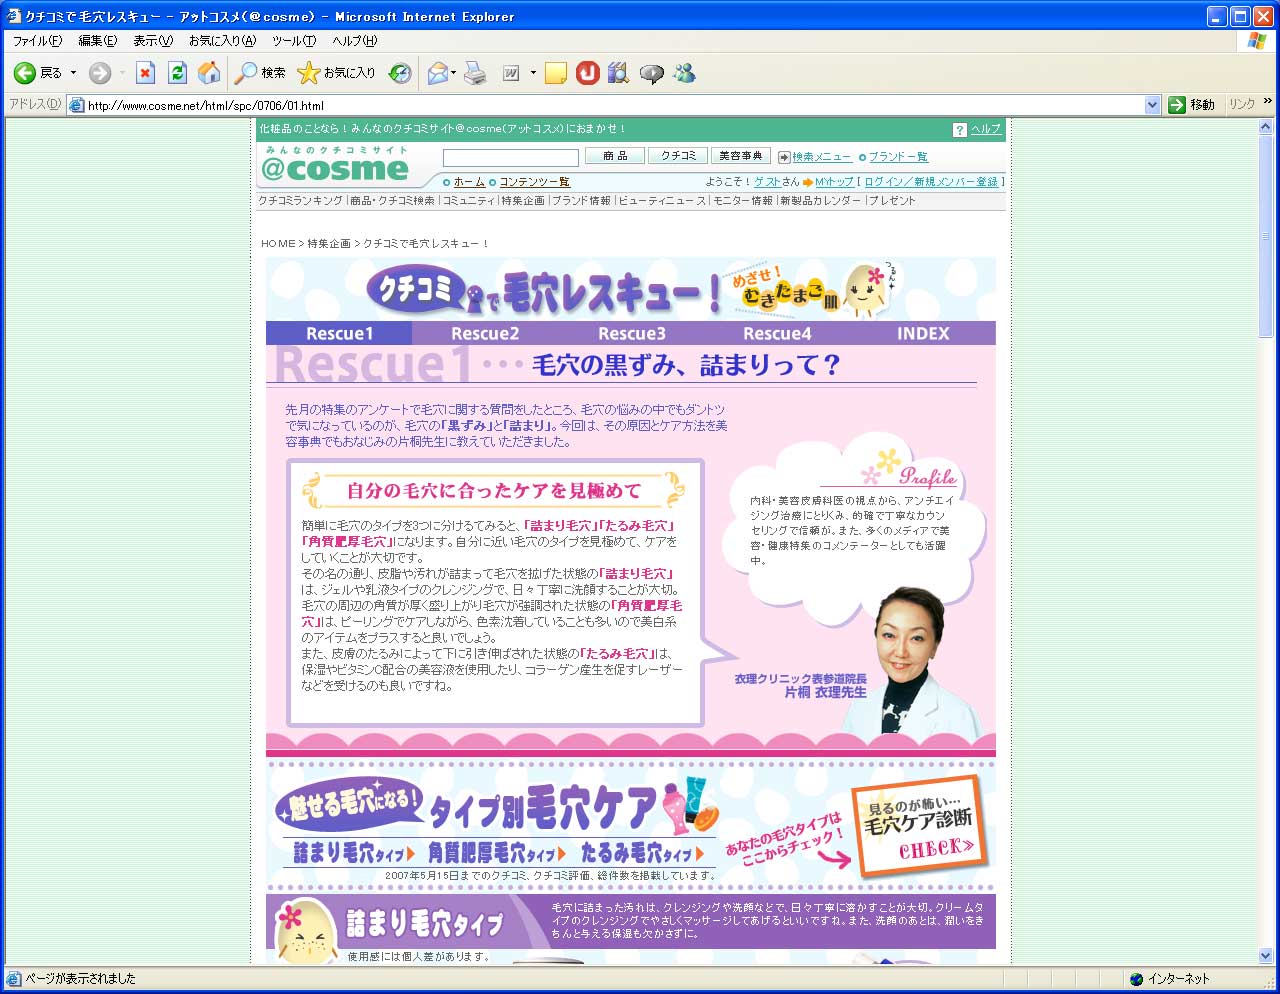Click the ログイン／新規メンバー登録 link
This screenshot has width=1280, height=994.
click(x=931, y=182)
